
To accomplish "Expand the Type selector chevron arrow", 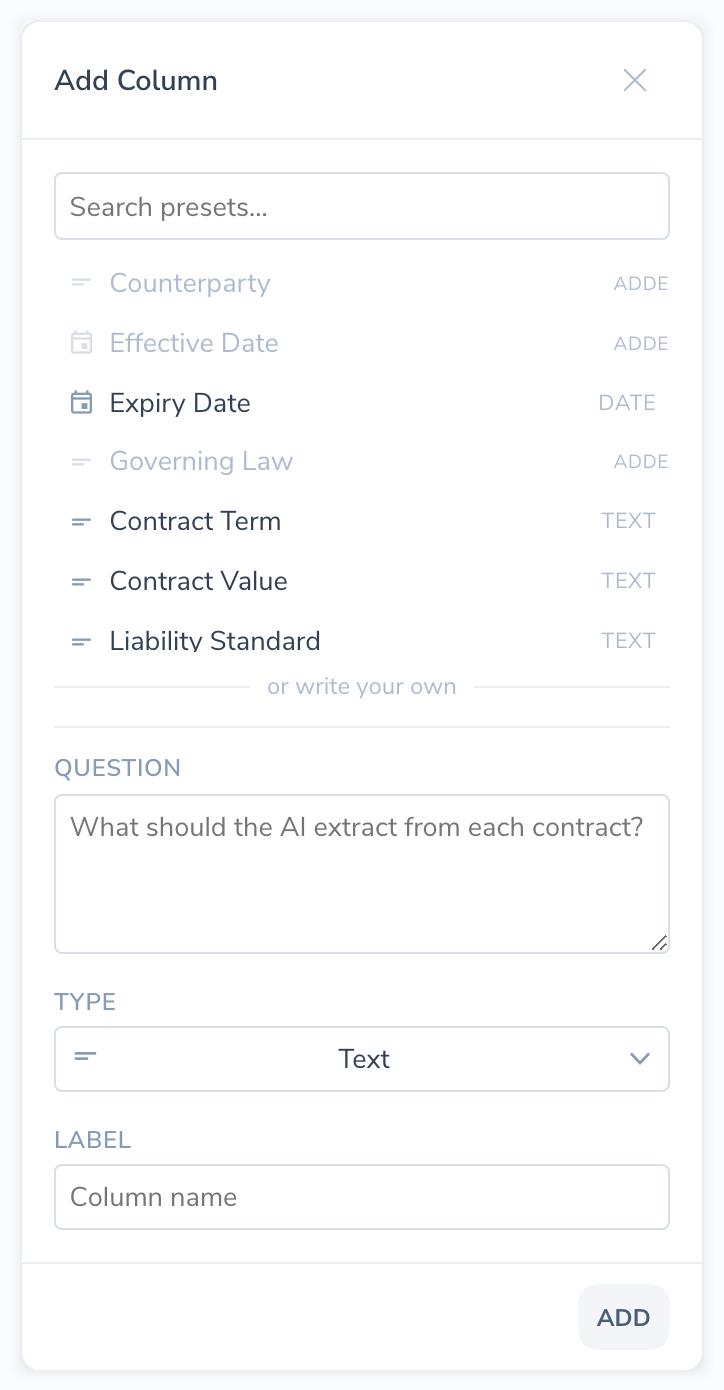I will pos(640,1059).
